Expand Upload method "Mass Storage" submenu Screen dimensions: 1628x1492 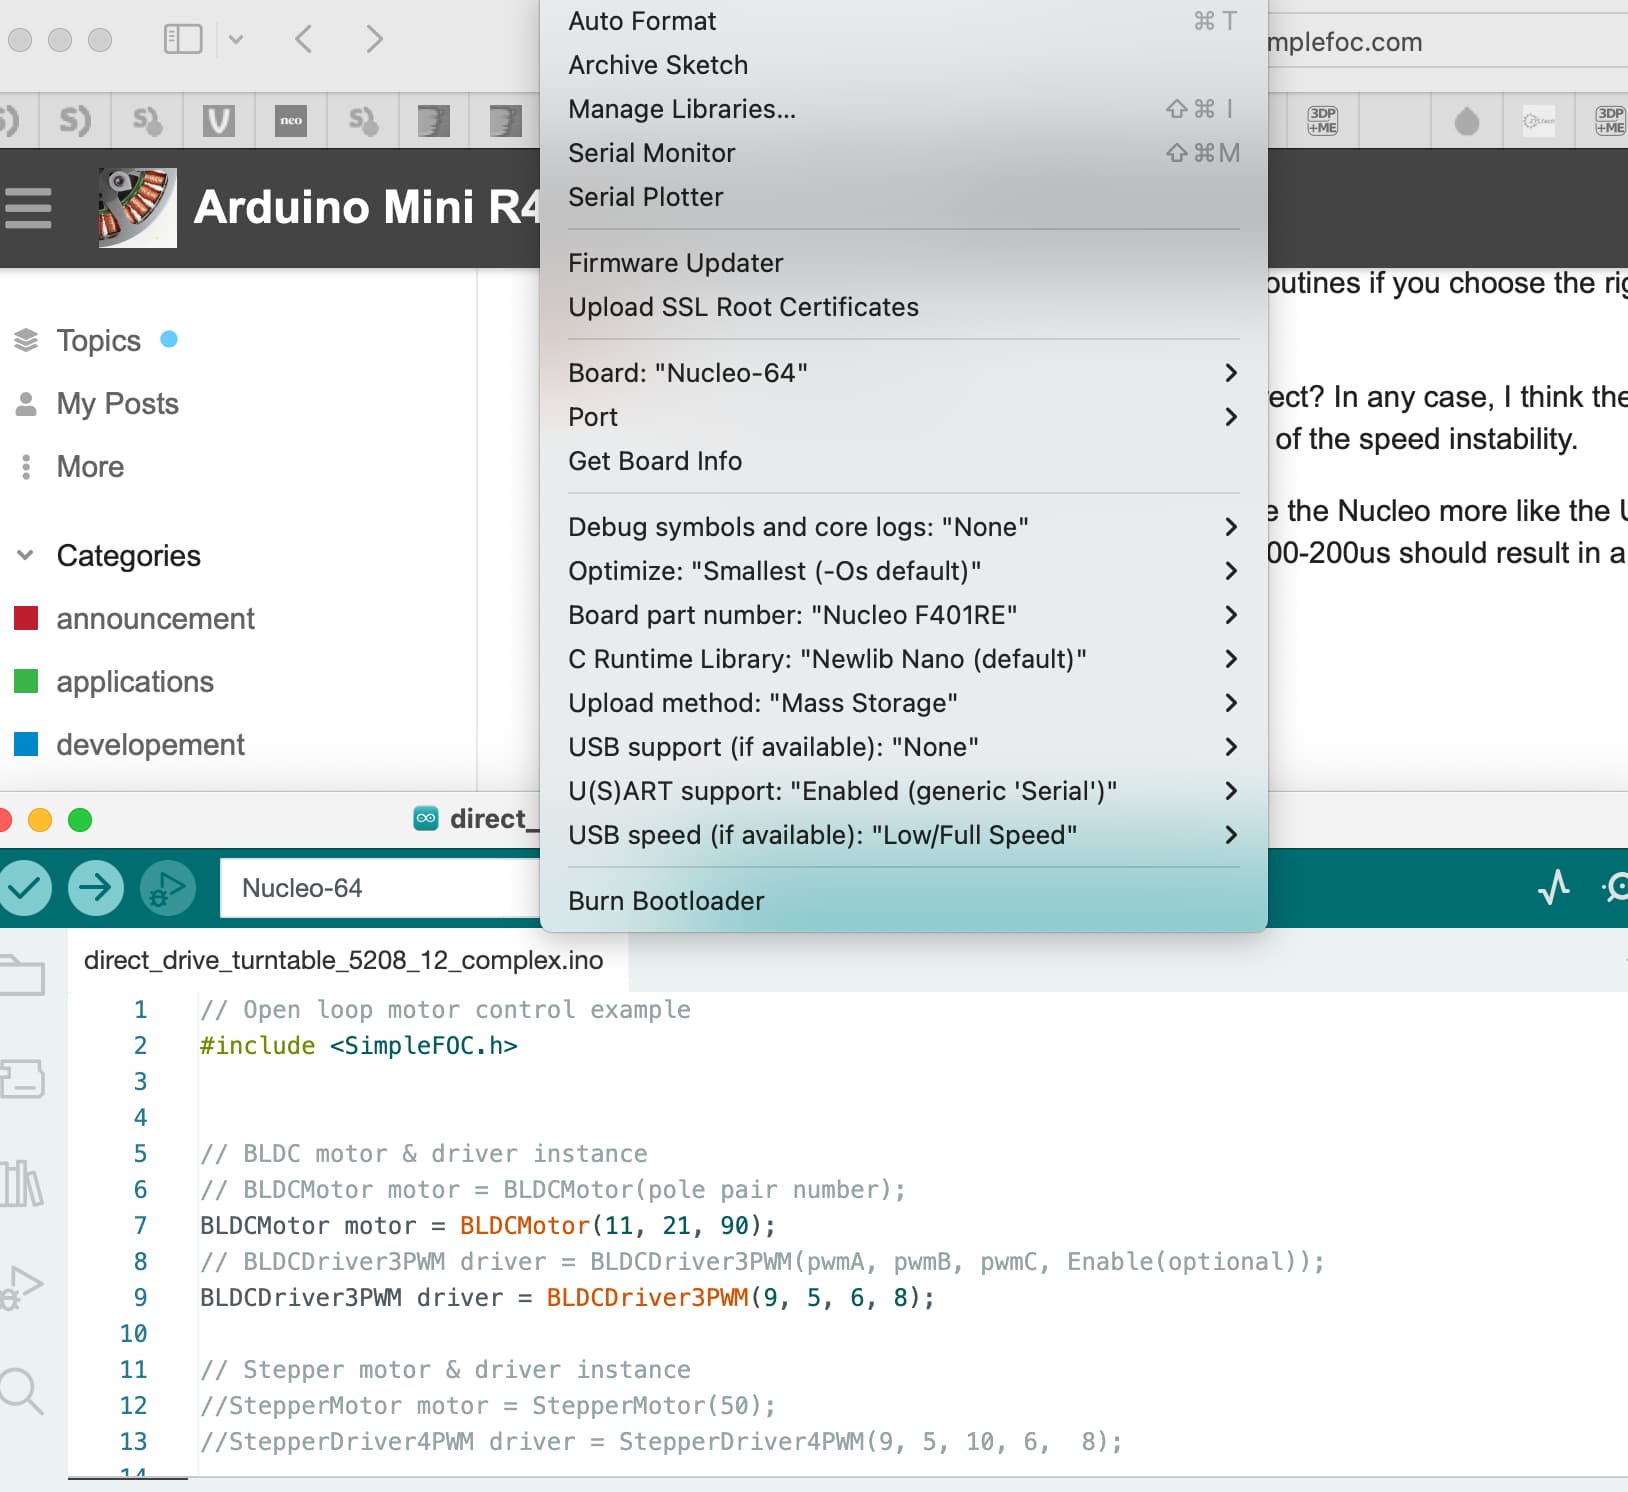[903, 703]
